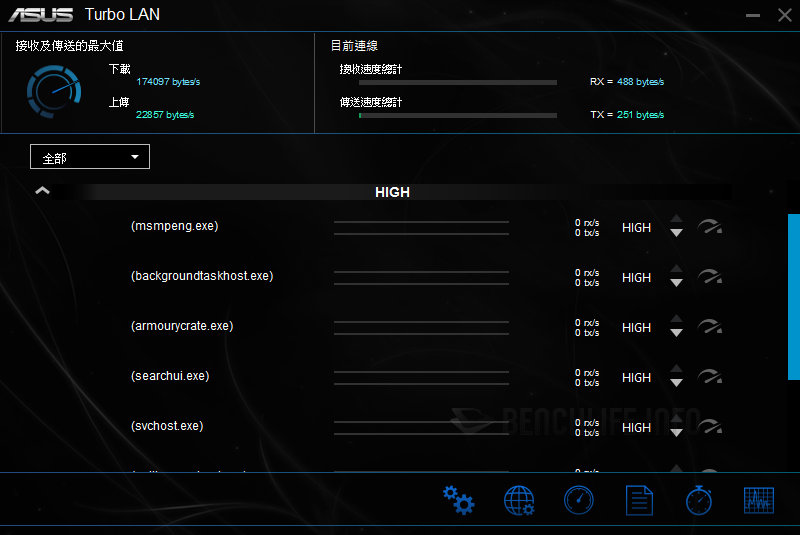Image resolution: width=800 pixels, height=535 pixels.
Task: Close the Turbo LAN window
Action: pos(785,15)
